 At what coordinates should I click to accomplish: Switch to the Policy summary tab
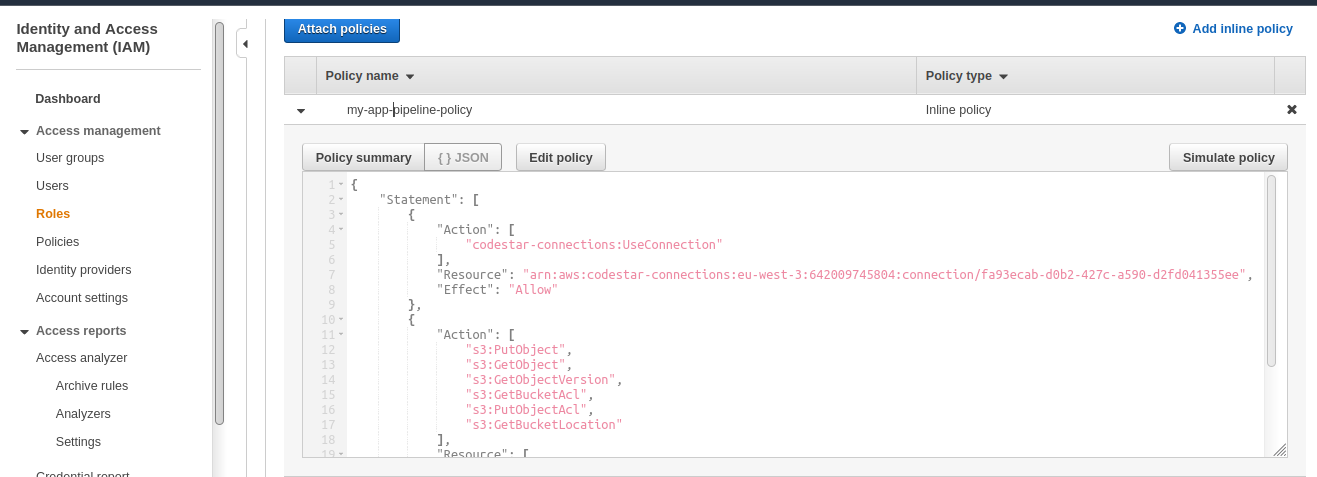363,158
